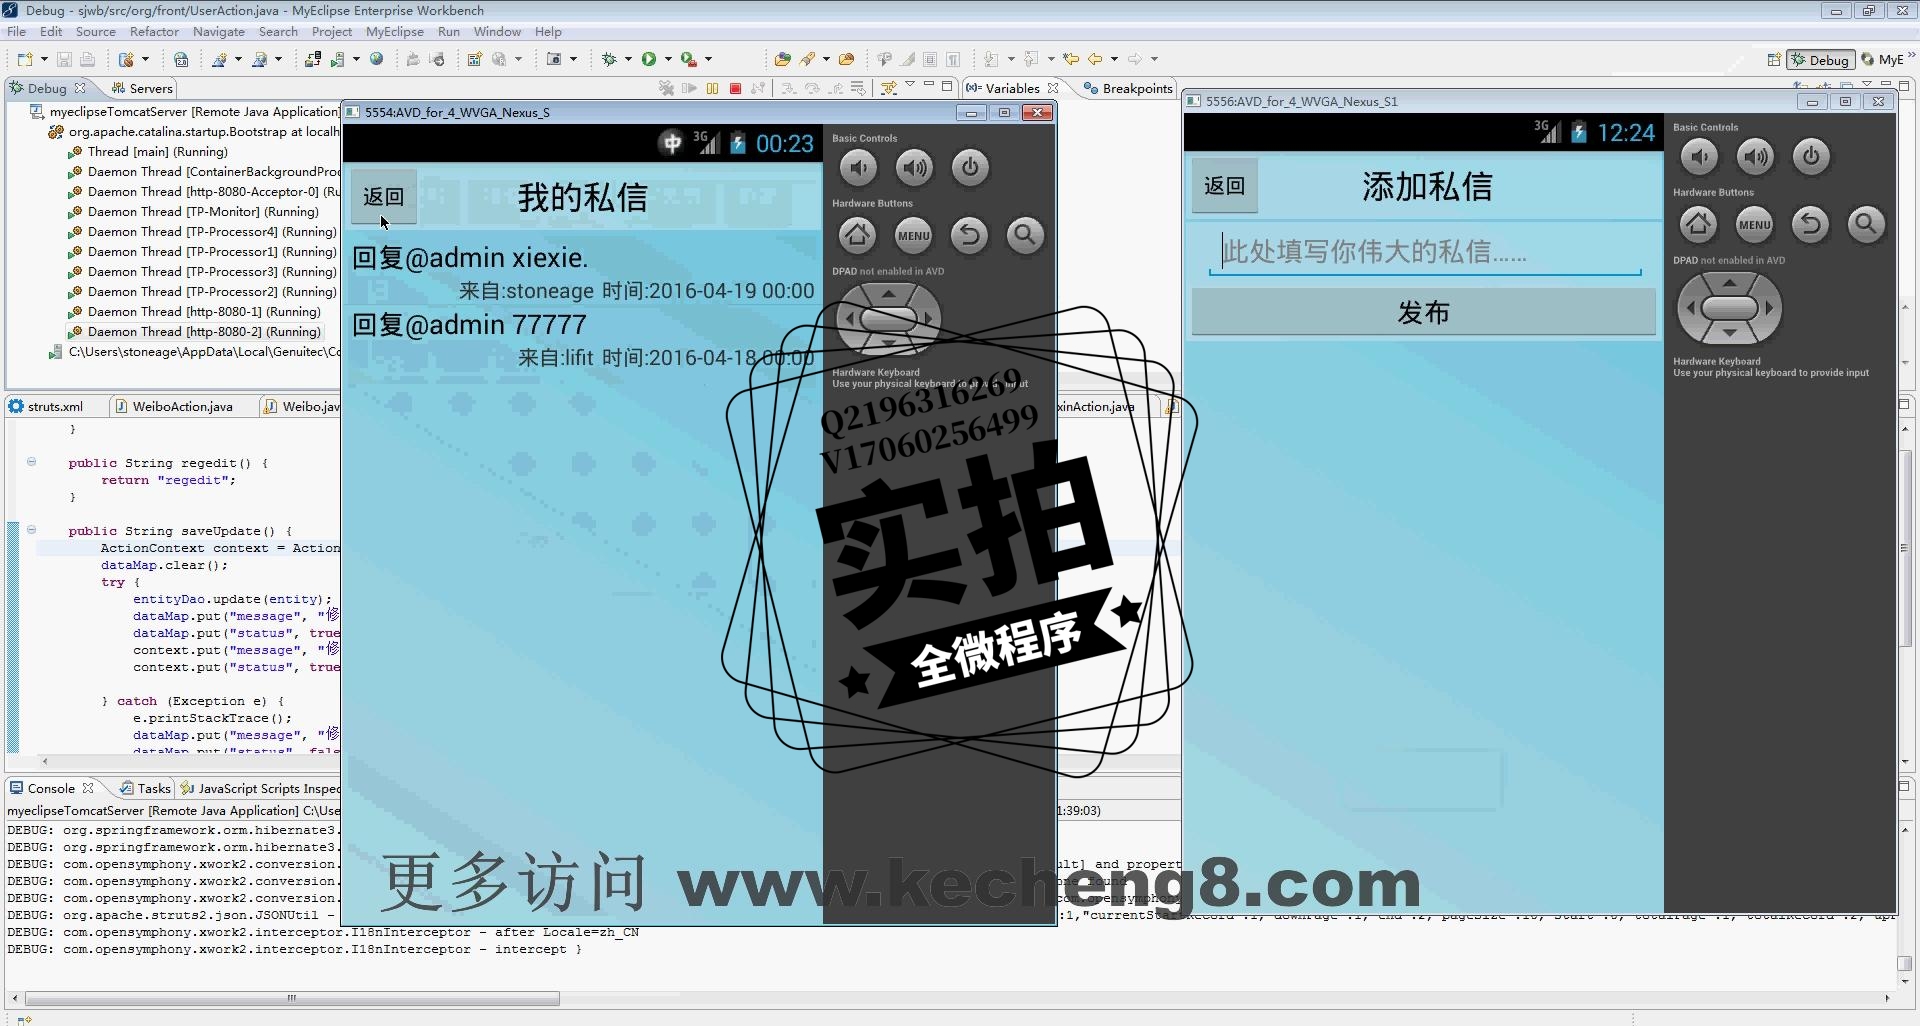This screenshot has height=1026, width=1920.
Task: Click the New file toolbar icon
Action: (25, 59)
